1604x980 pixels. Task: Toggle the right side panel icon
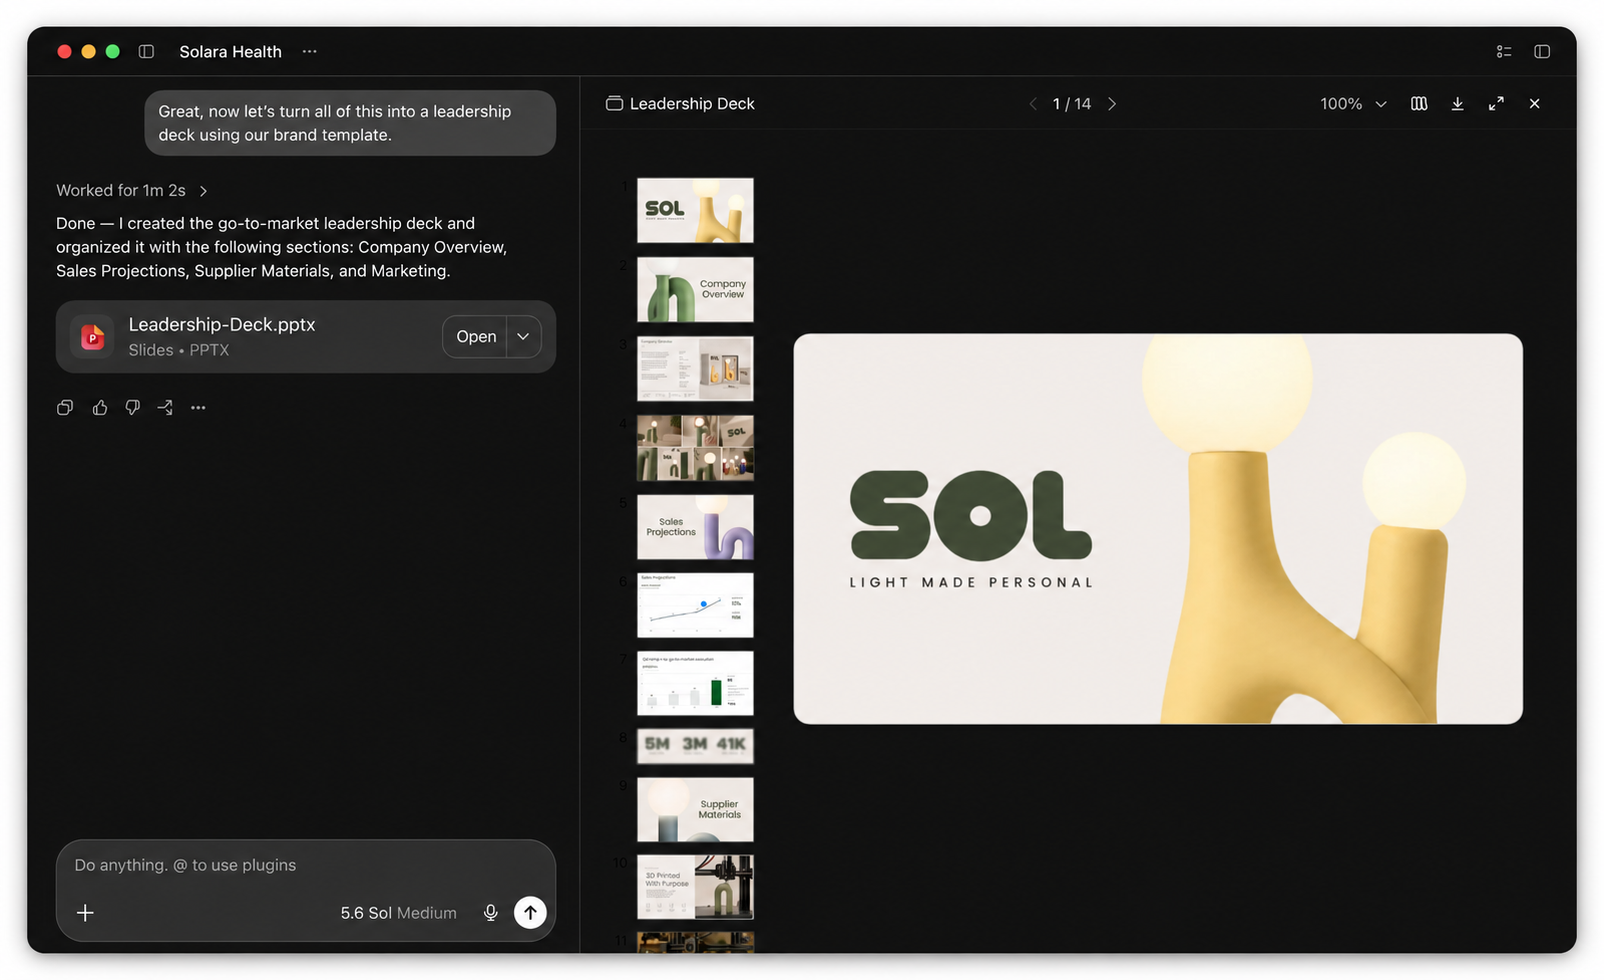coord(1541,51)
